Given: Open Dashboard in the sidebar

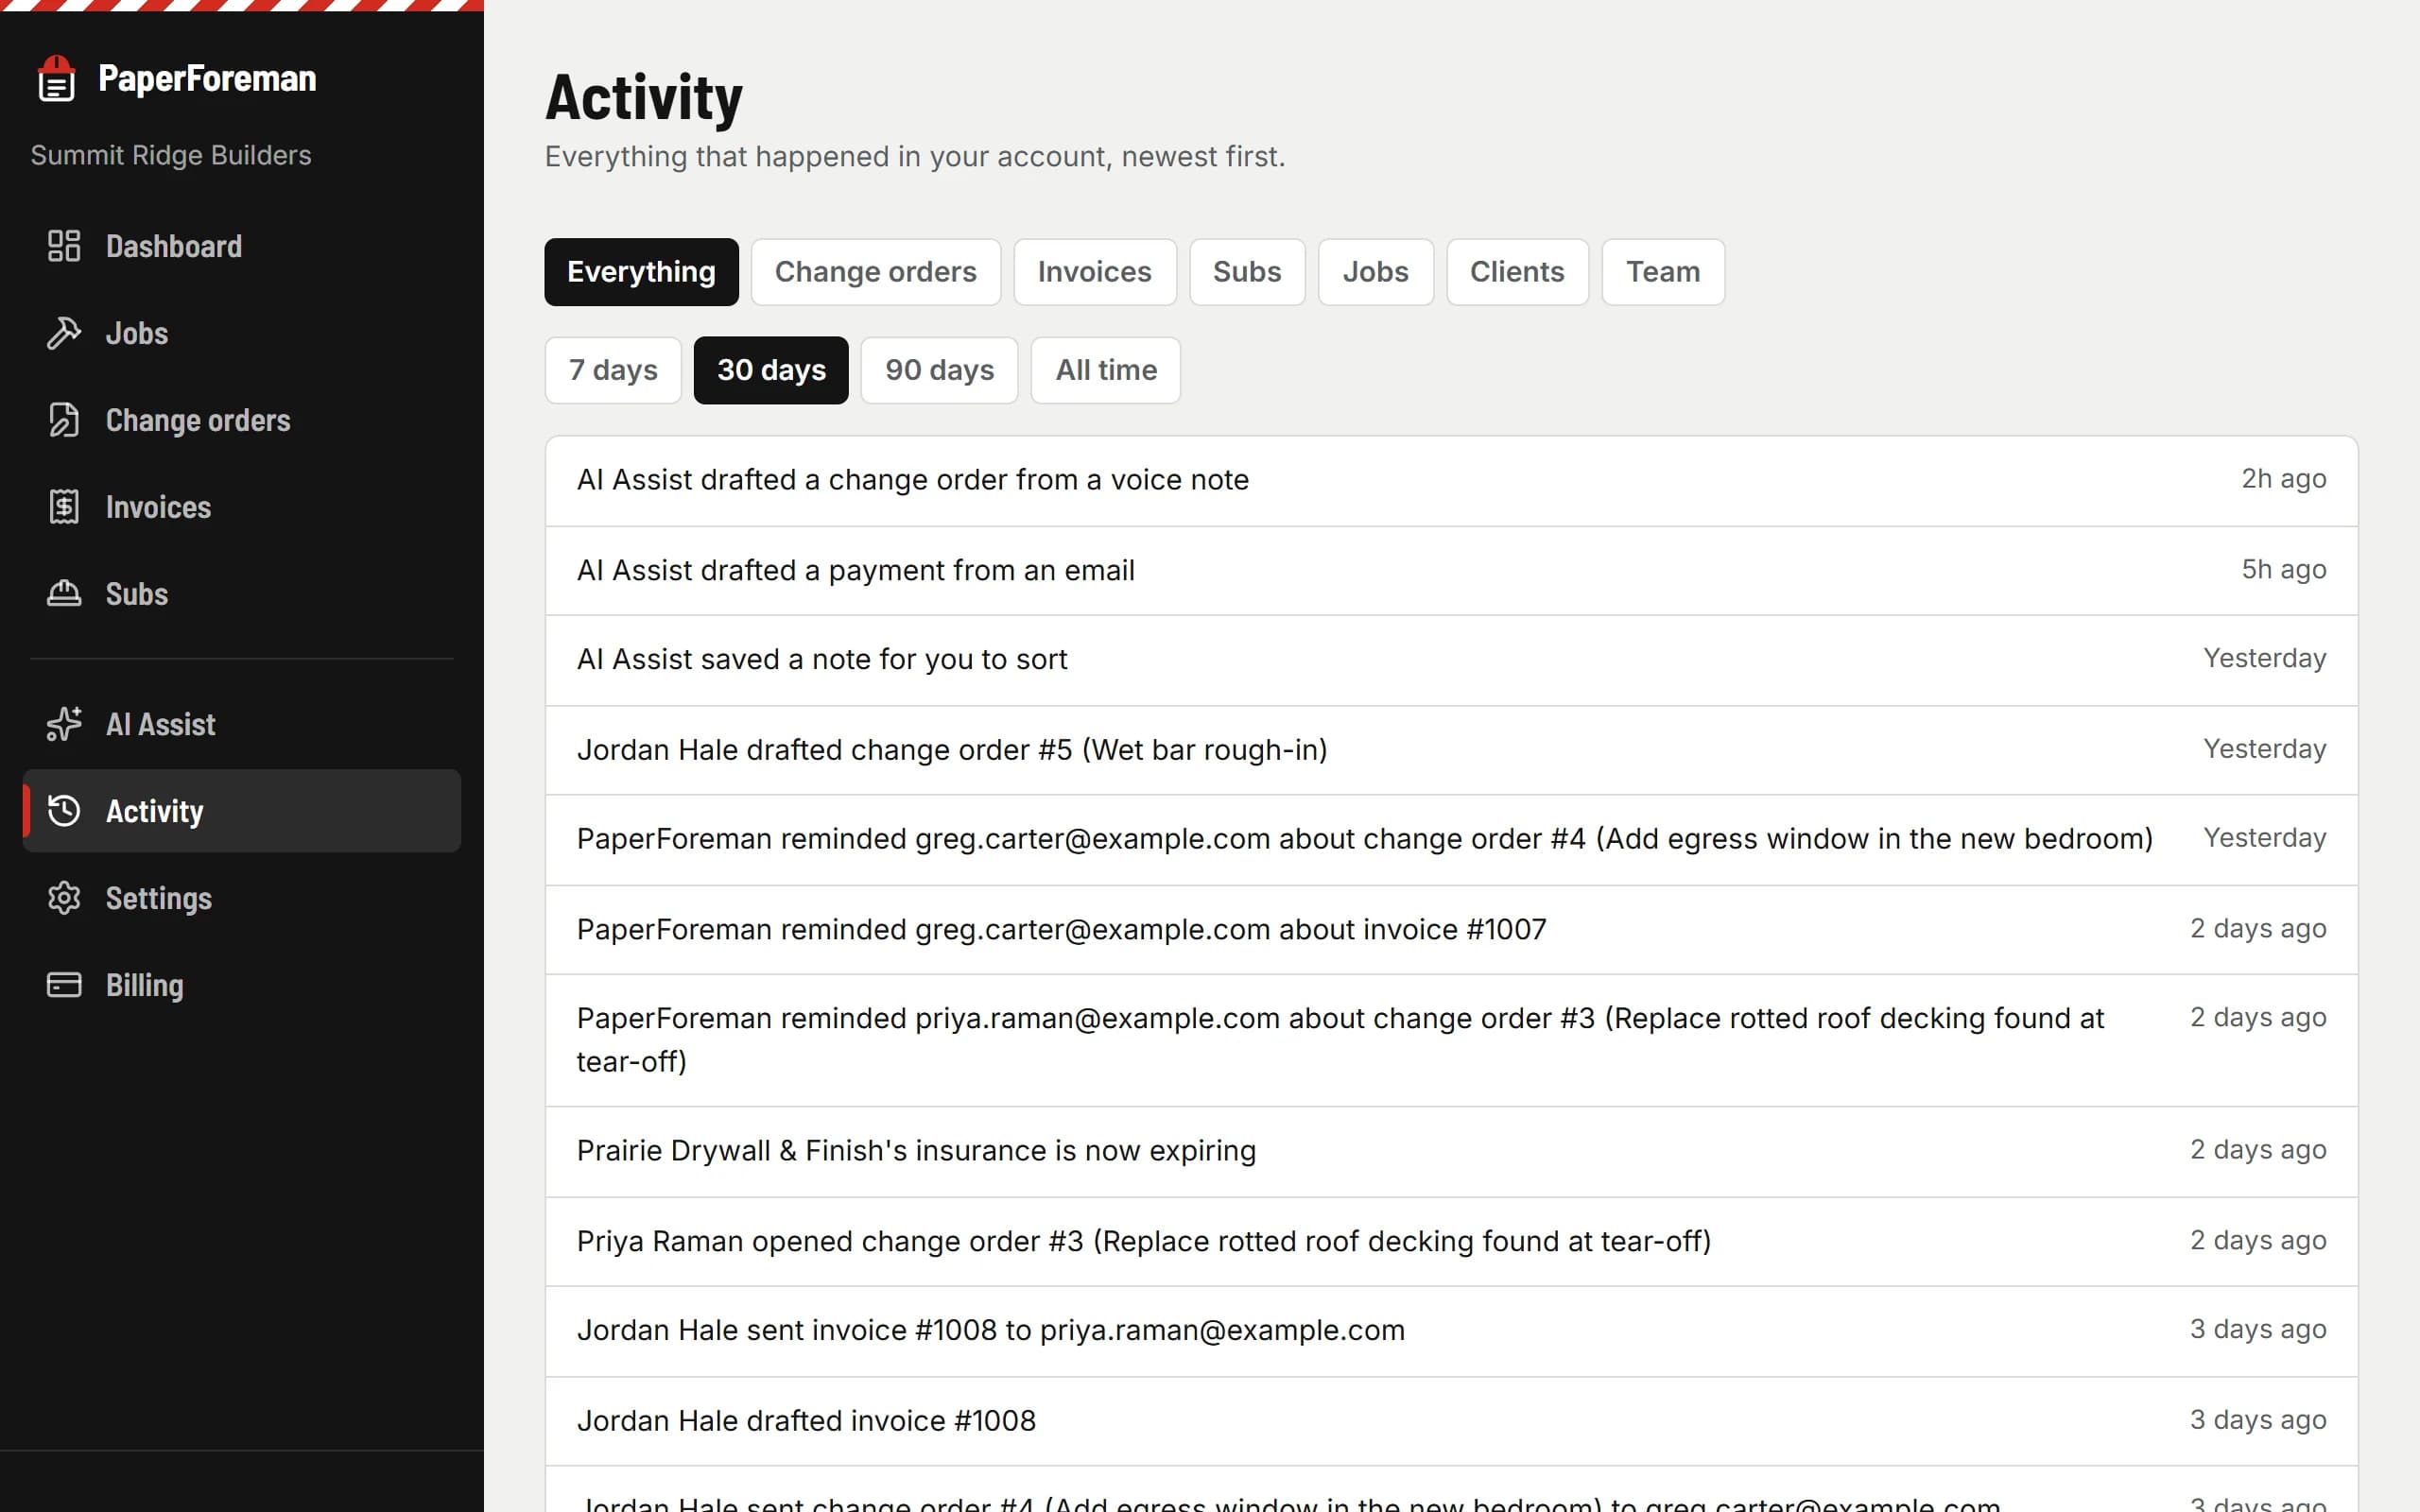Looking at the screenshot, I should pos(242,246).
